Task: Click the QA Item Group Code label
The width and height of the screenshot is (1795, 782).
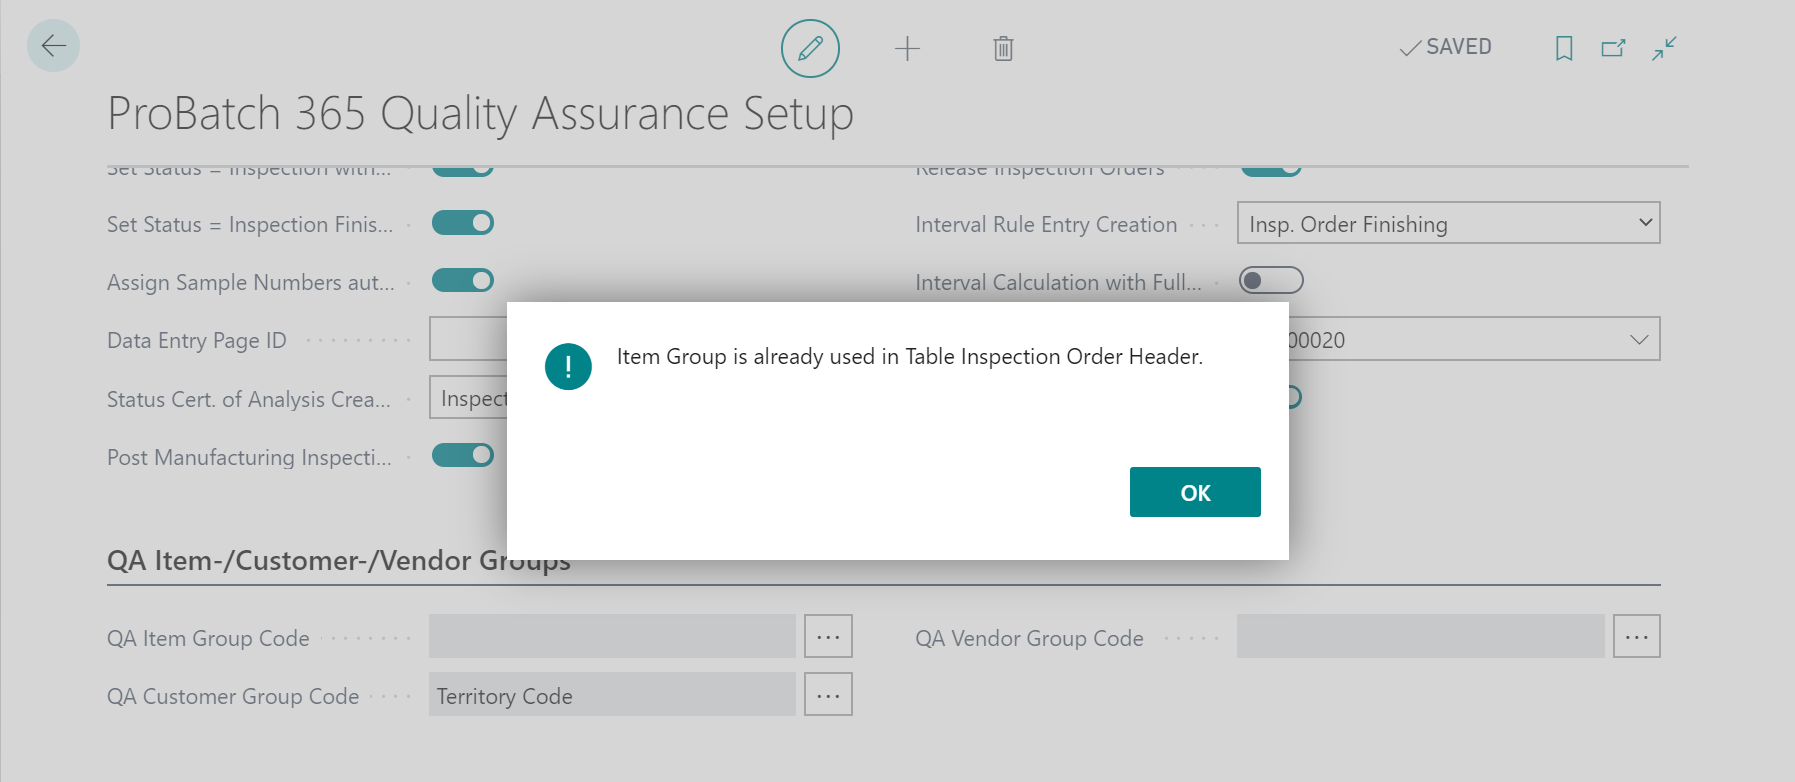Action: point(208,638)
